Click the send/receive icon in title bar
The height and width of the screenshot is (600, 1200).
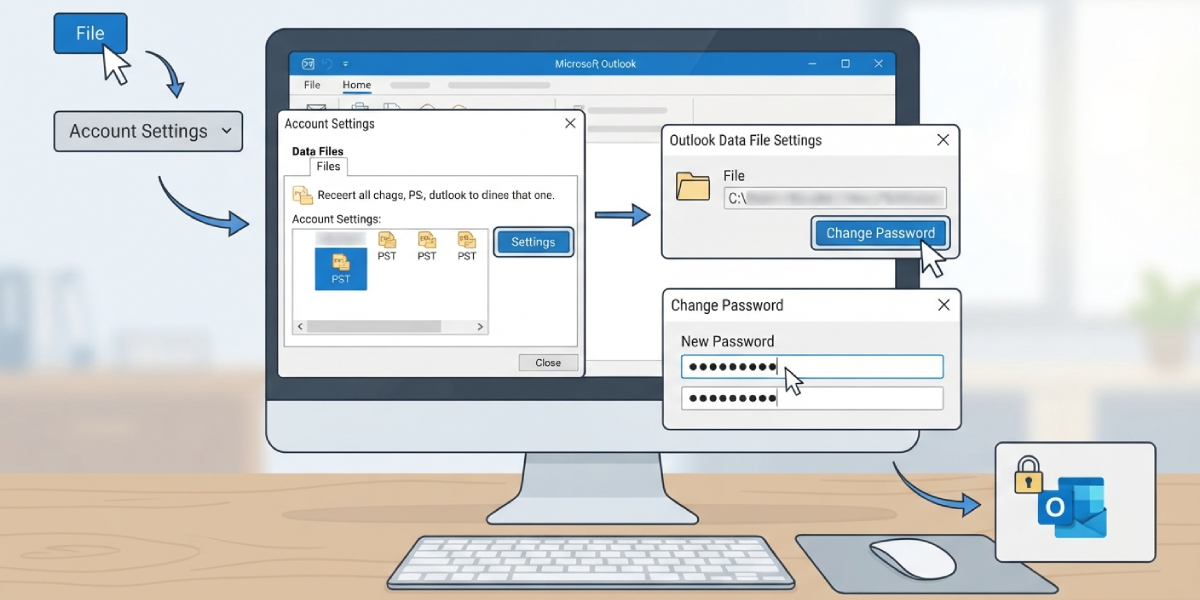coord(308,63)
